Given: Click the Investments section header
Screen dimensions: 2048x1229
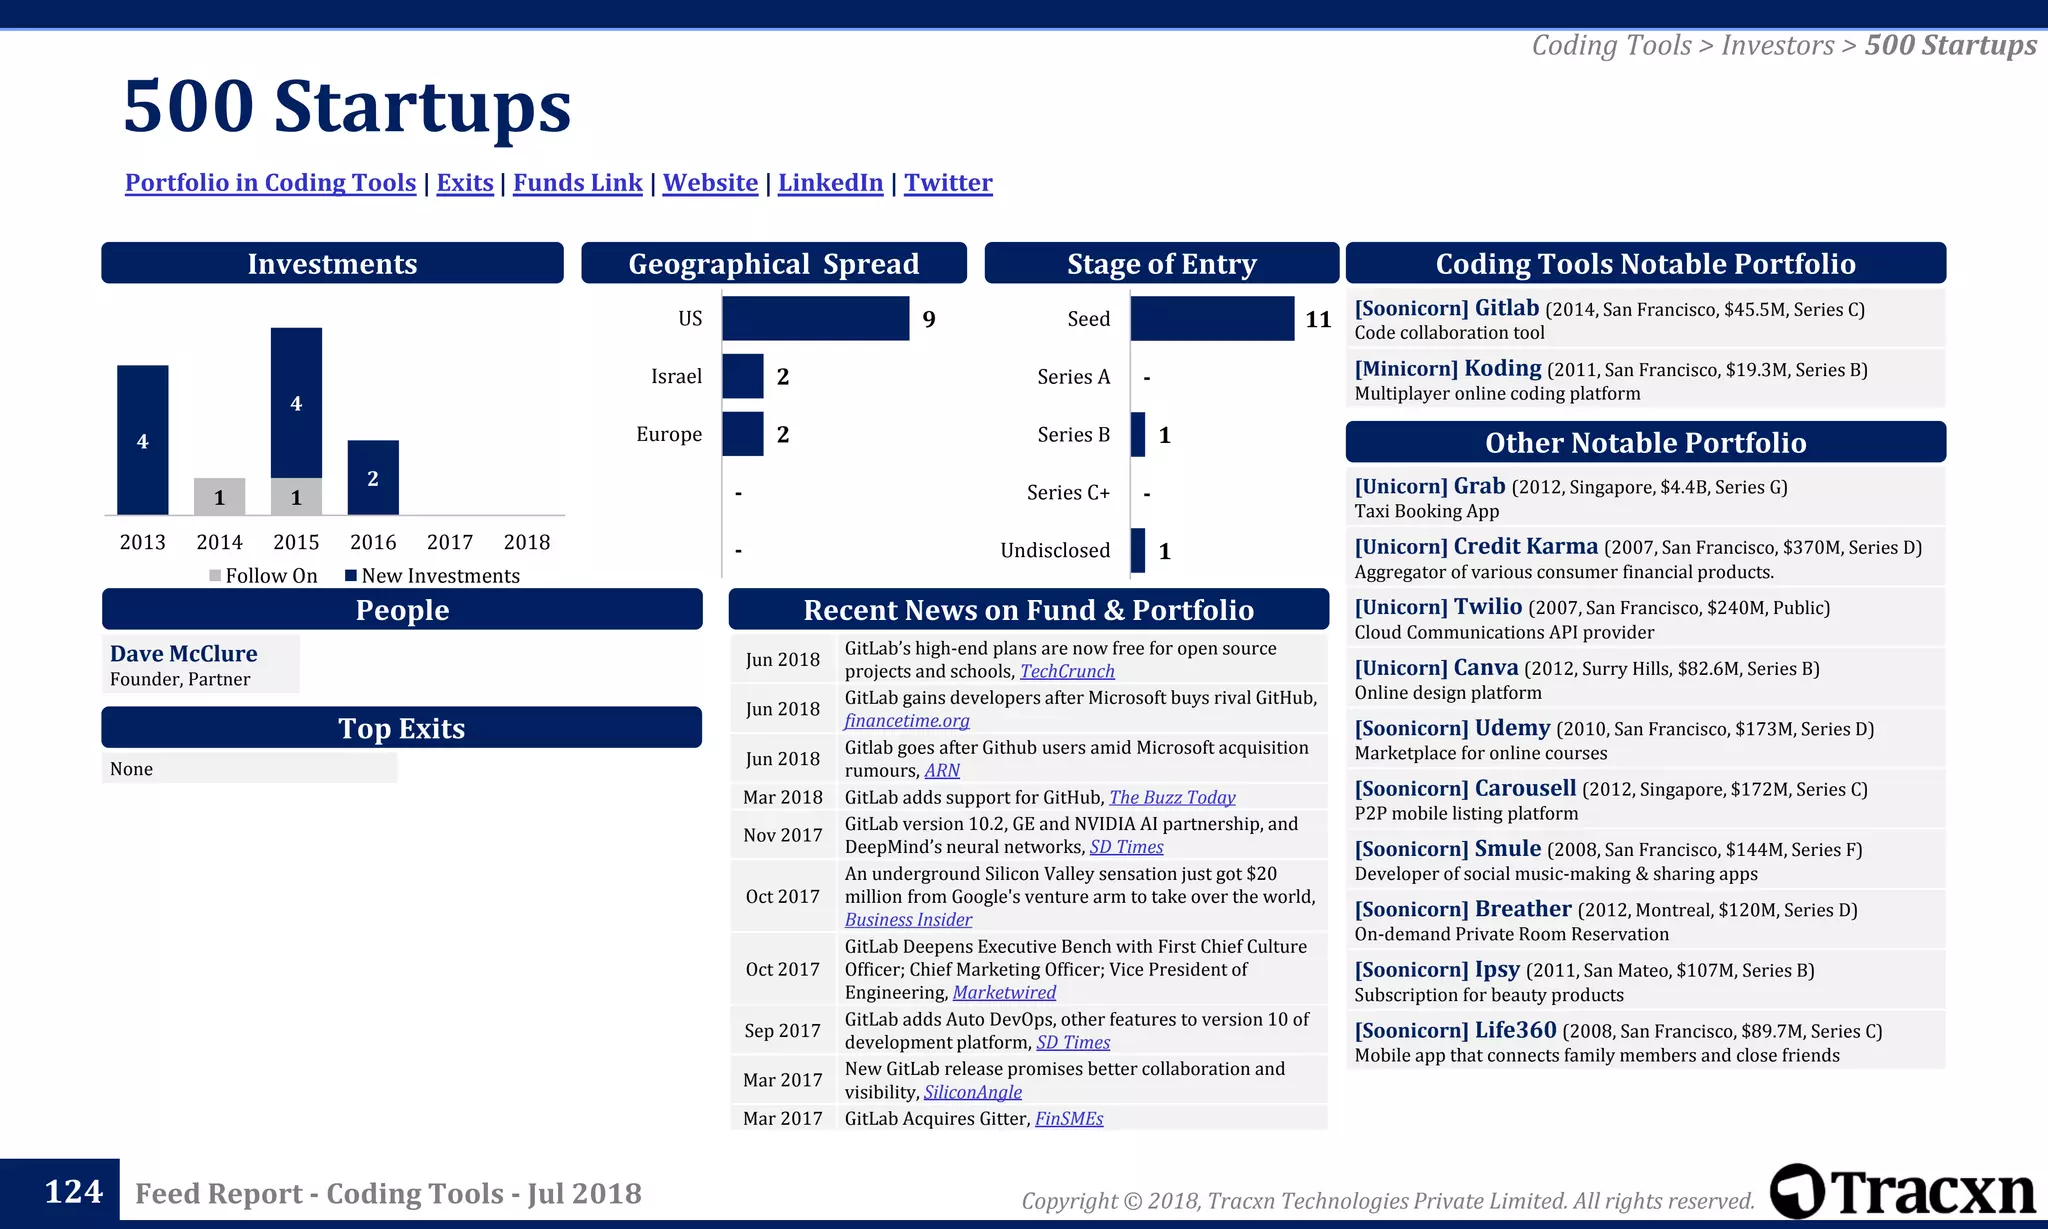Looking at the screenshot, I should pos(332,263).
